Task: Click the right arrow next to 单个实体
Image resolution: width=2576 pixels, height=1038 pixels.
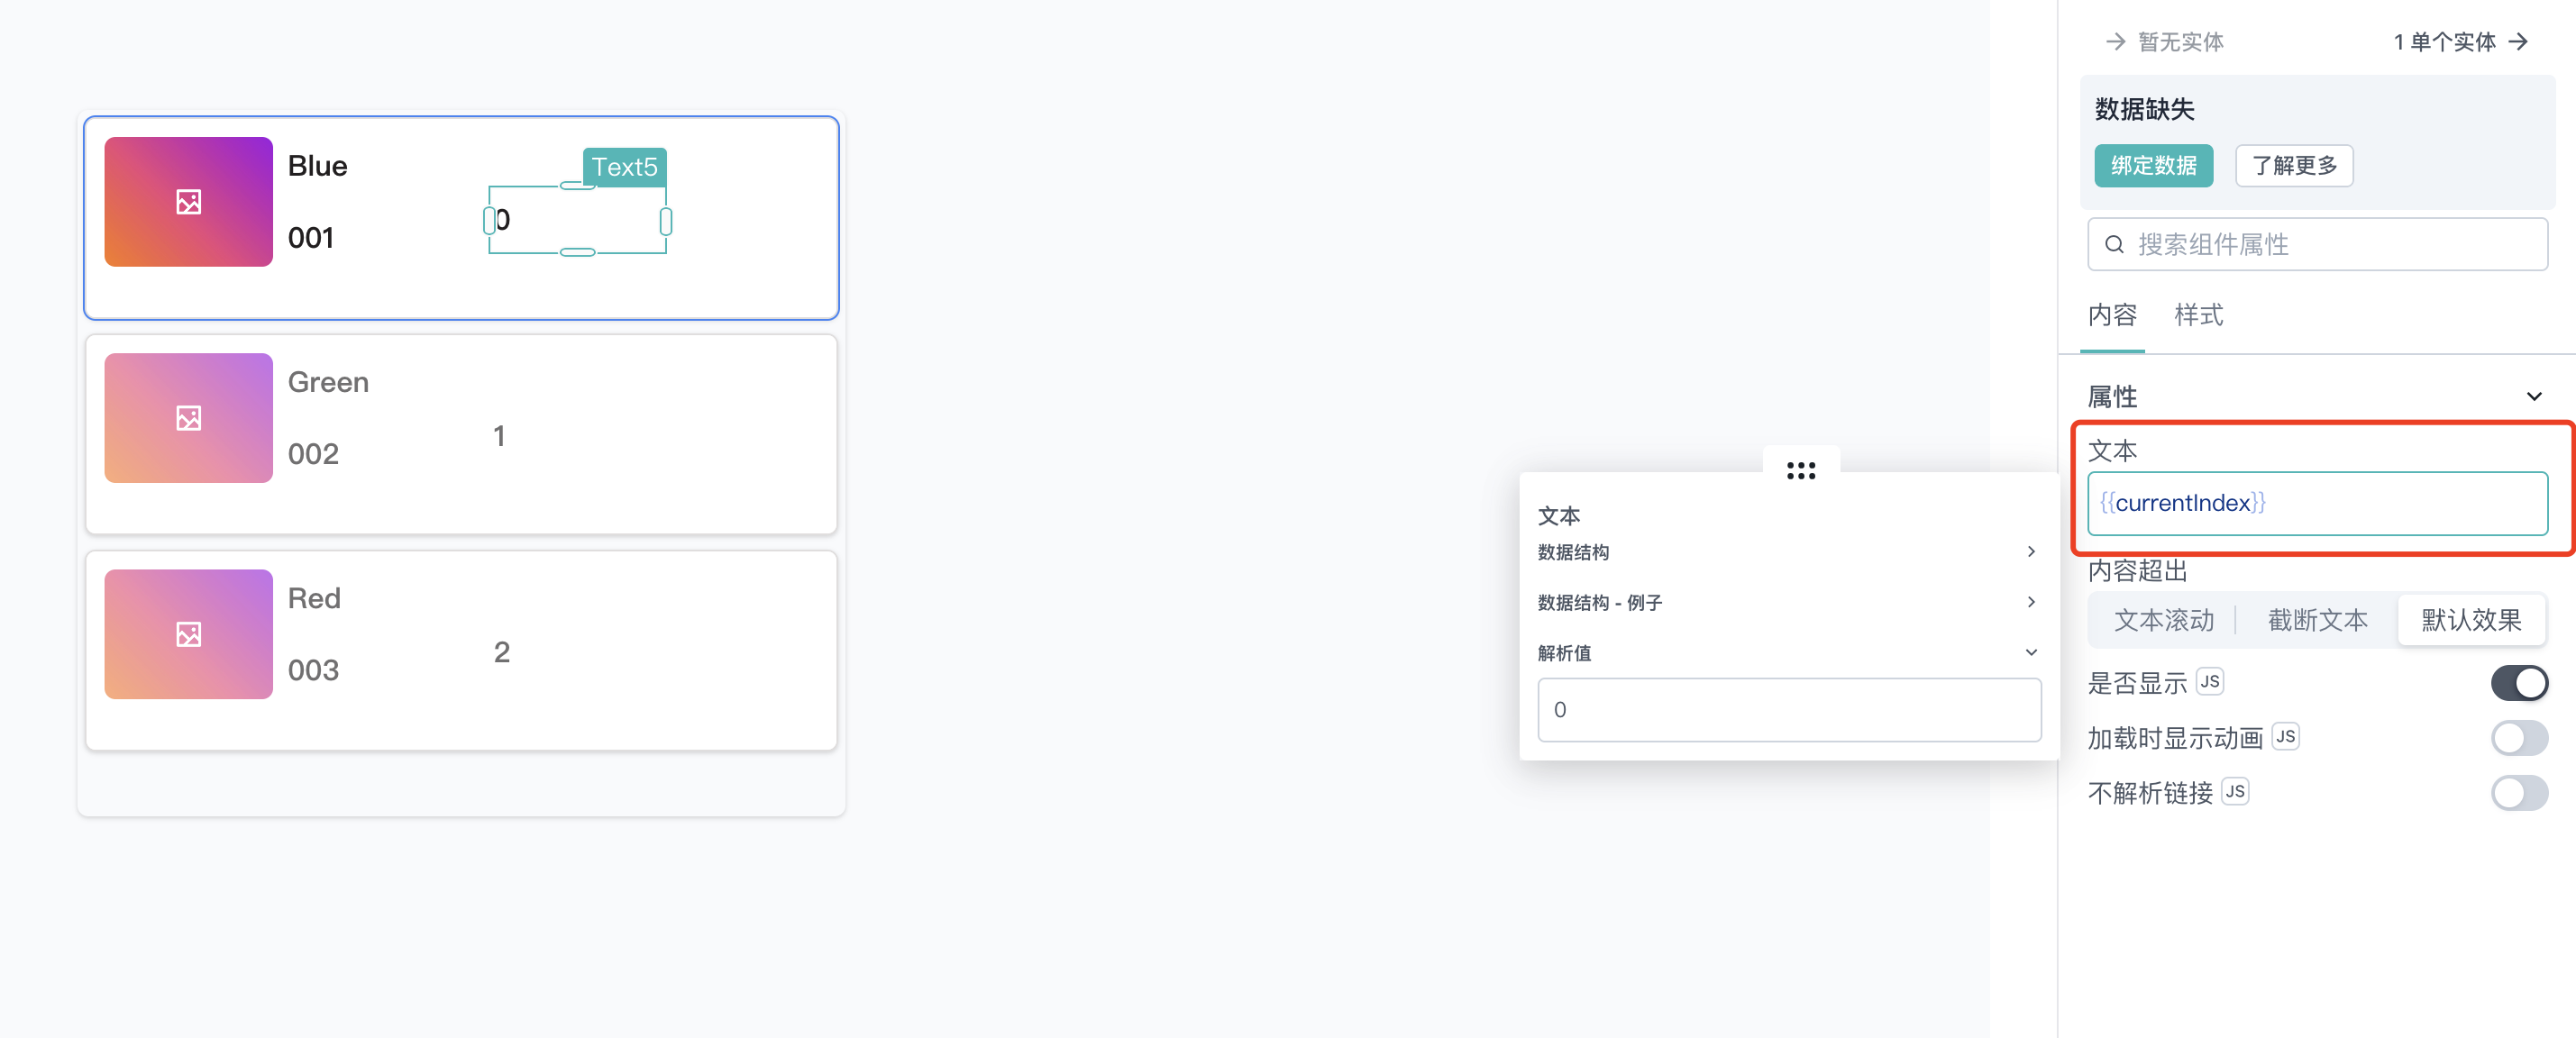Action: [x=2519, y=42]
